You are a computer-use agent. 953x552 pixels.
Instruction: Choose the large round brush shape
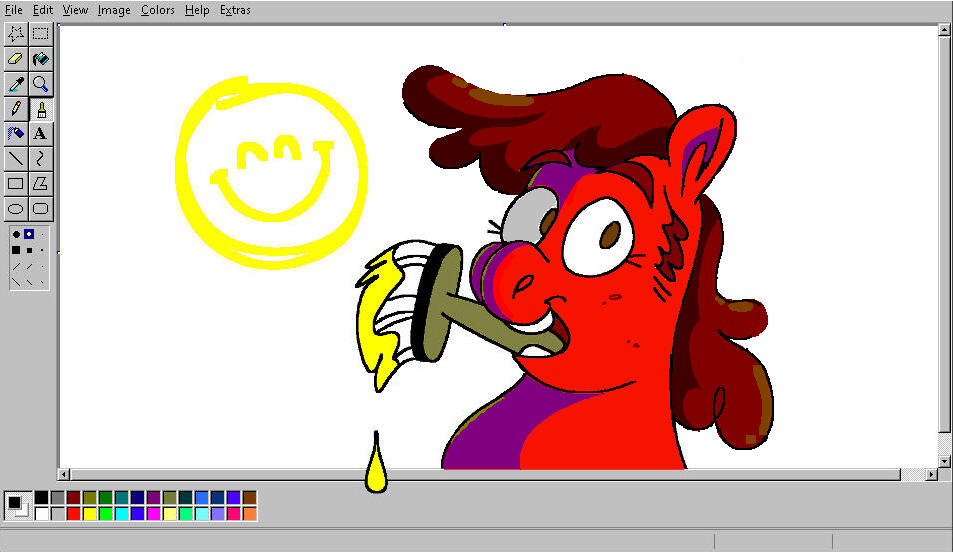pyautogui.click(x=16, y=235)
